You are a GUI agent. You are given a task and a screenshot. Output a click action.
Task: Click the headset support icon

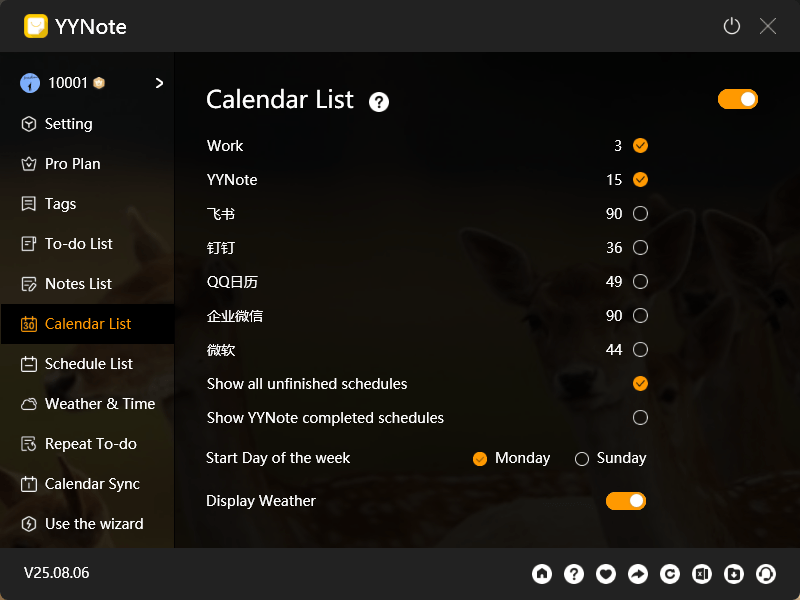coord(766,574)
